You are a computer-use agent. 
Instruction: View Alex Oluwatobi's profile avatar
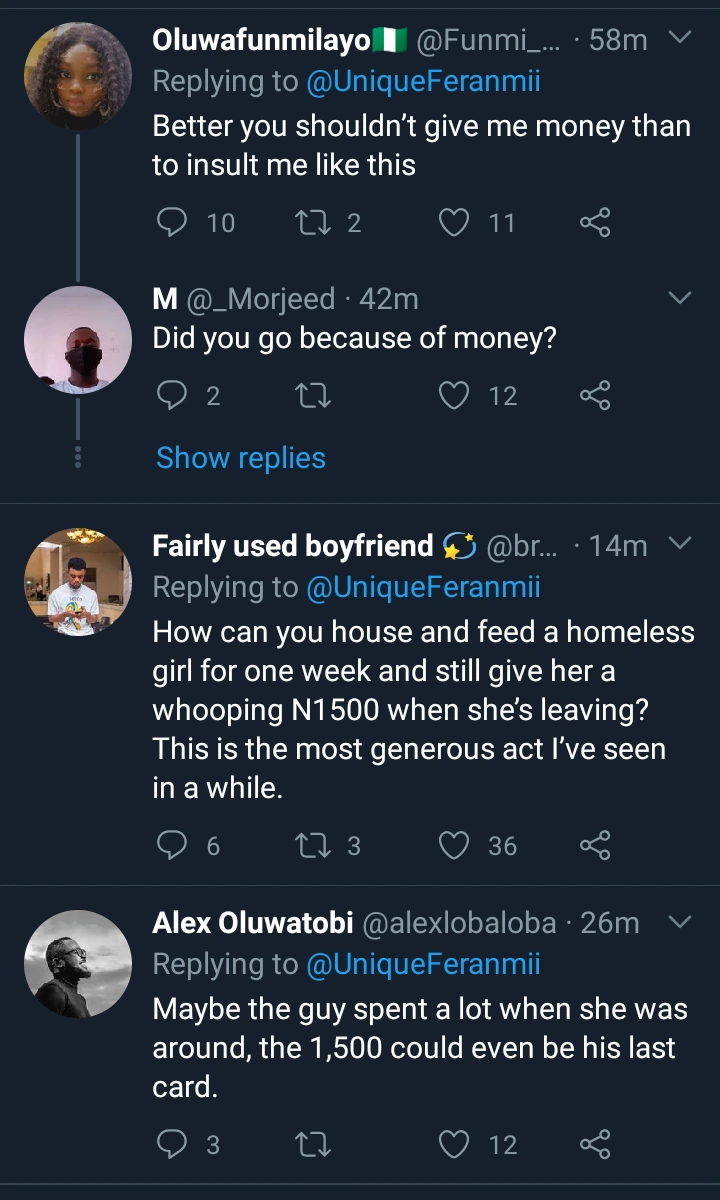pyautogui.click(x=78, y=963)
